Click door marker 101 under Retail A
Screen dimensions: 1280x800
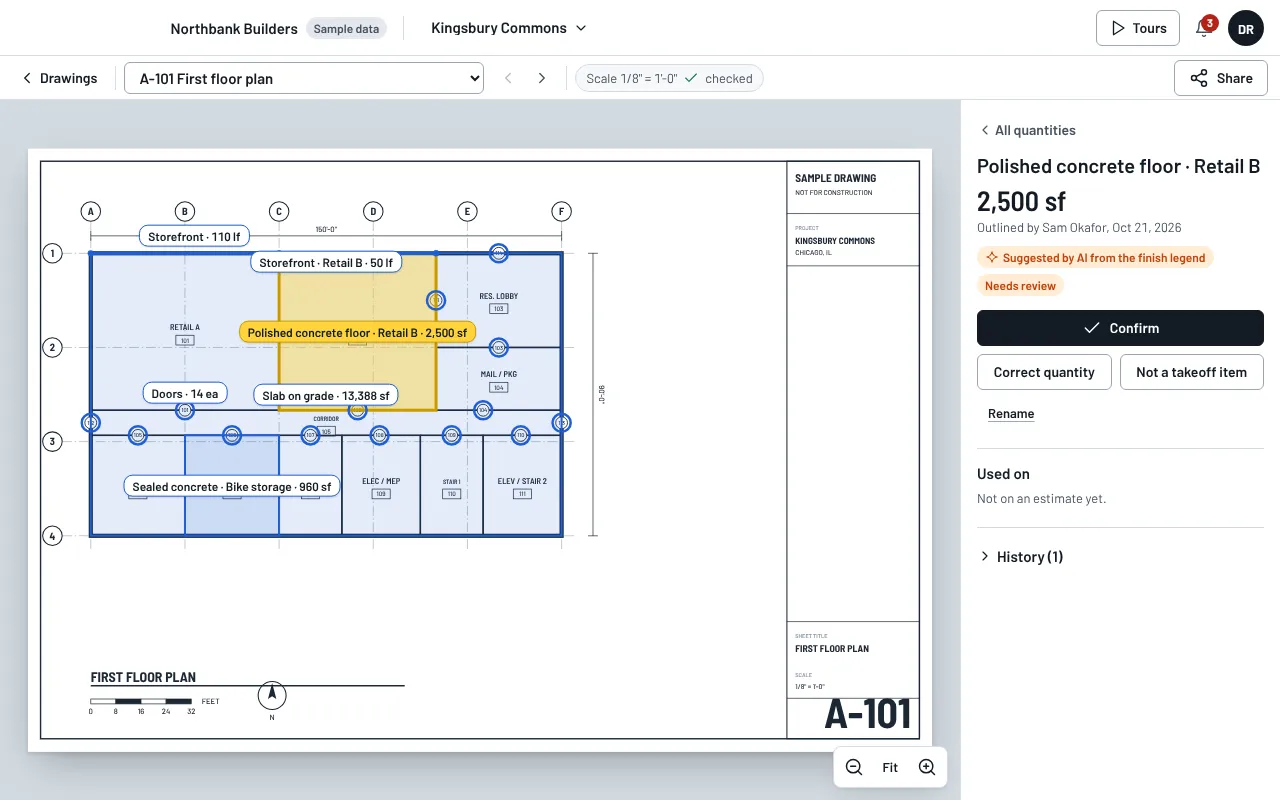click(x=184, y=410)
